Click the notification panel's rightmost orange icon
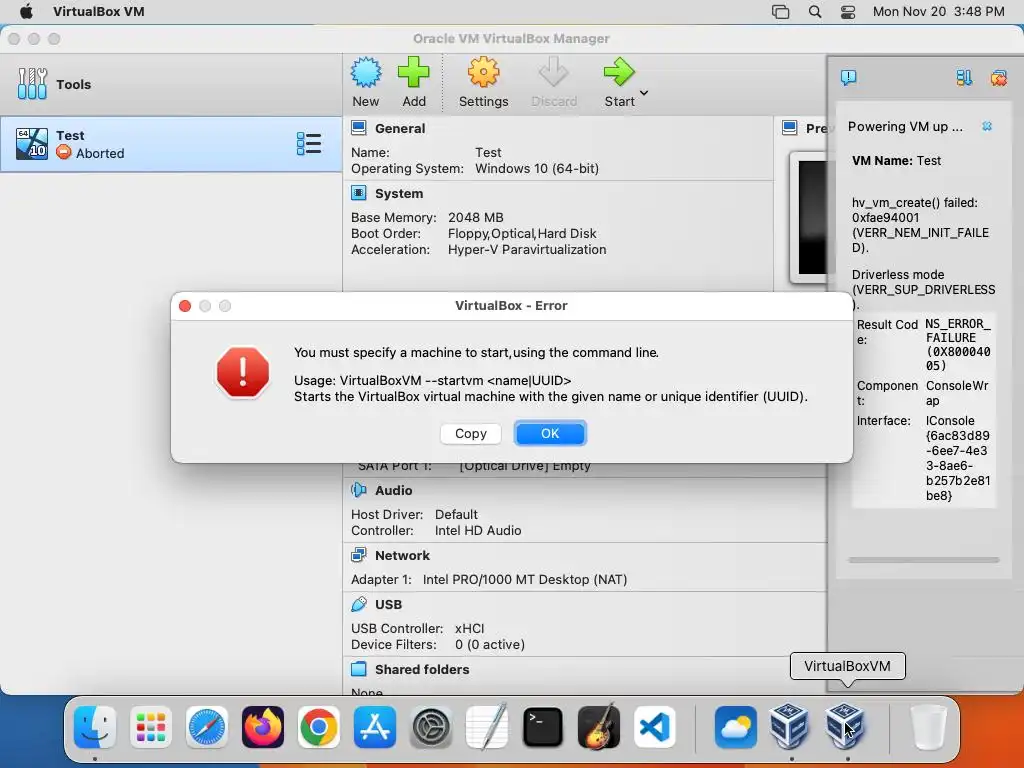This screenshot has width=1024, height=768. (x=999, y=78)
